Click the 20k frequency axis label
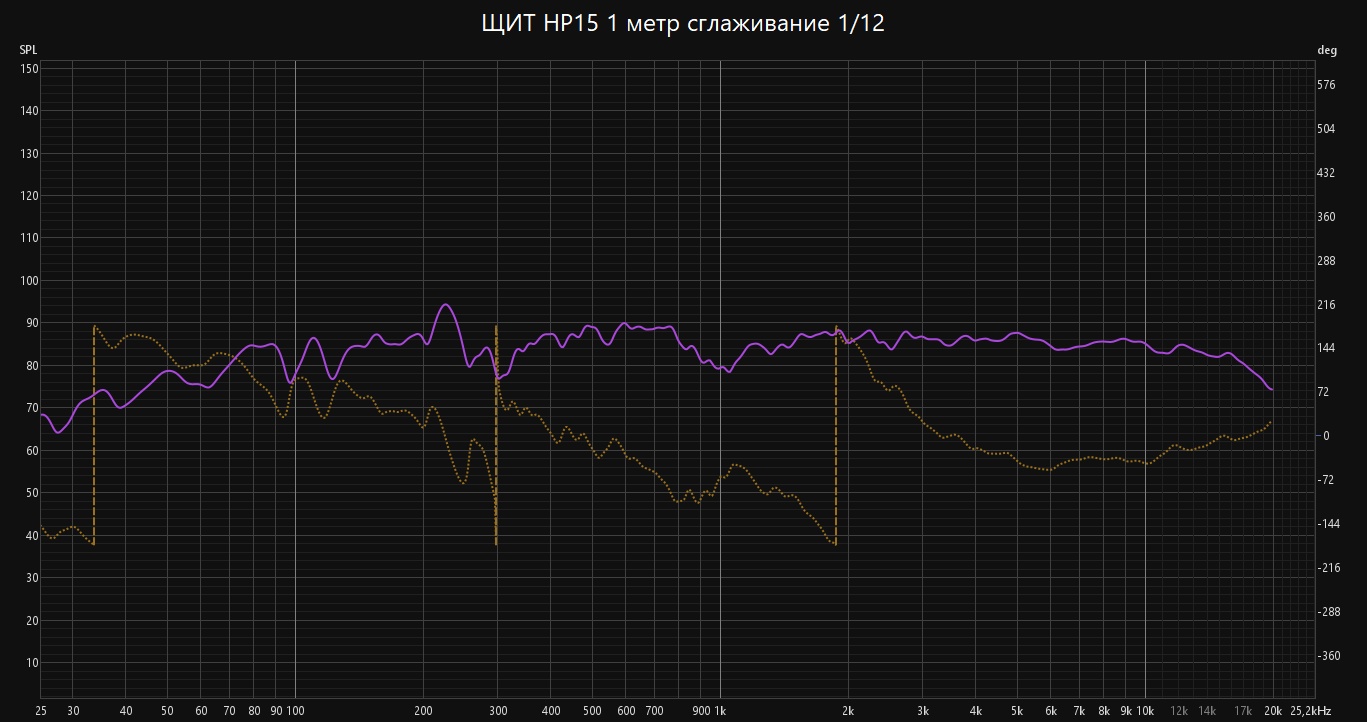The height and width of the screenshot is (722, 1367). pos(1272,711)
